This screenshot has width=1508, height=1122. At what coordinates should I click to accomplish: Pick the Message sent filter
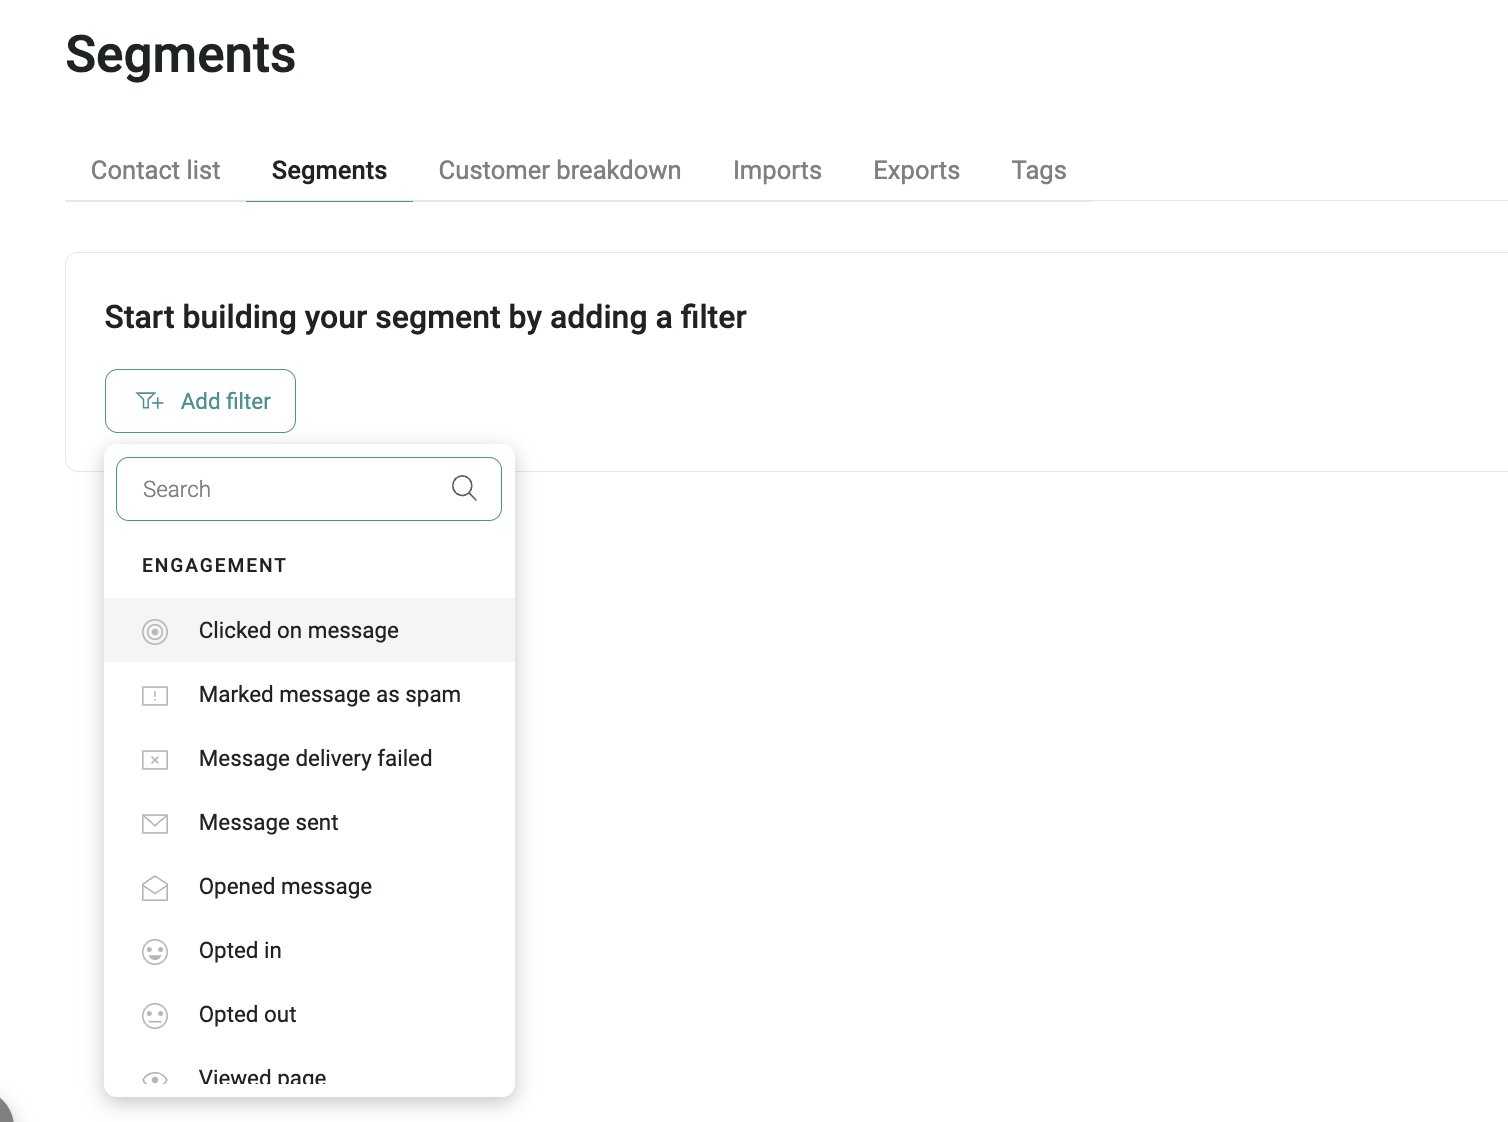tap(309, 822)
